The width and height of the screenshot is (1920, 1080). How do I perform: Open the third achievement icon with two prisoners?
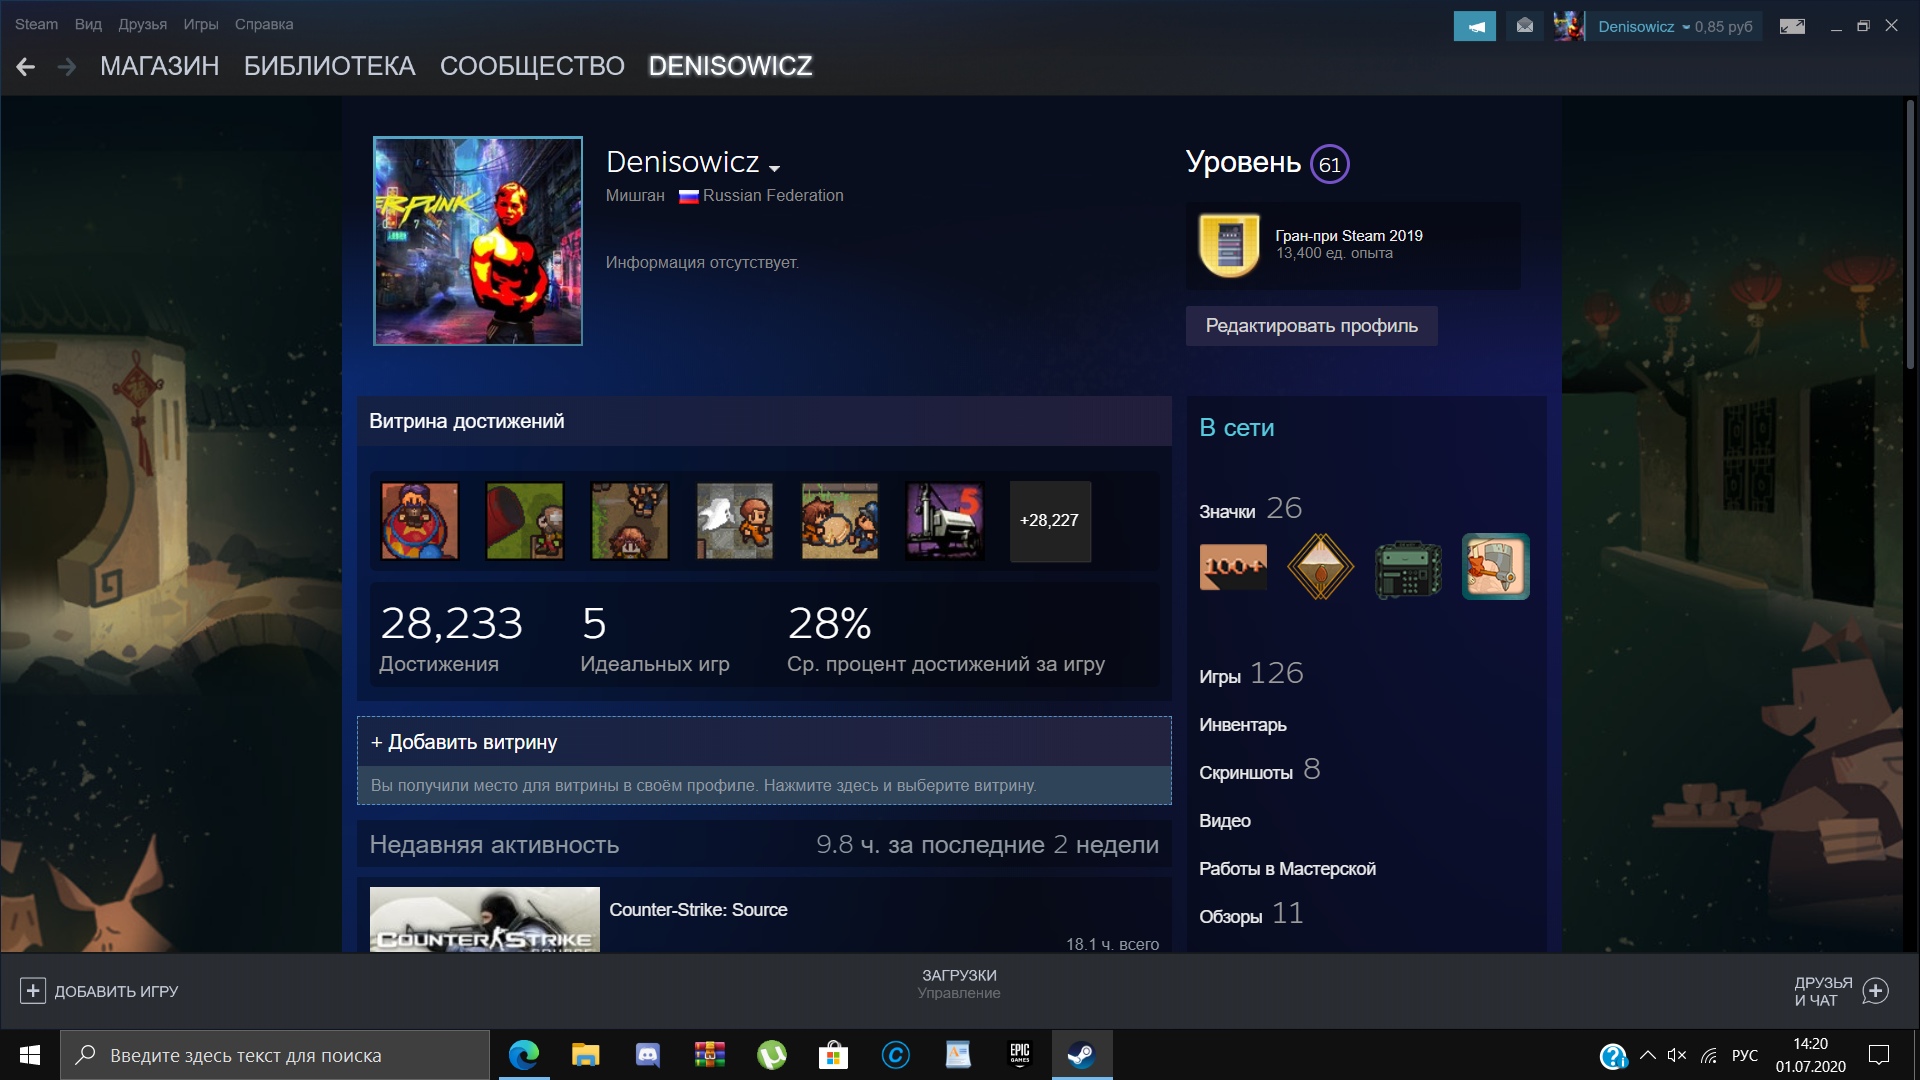tap(630, 521)
